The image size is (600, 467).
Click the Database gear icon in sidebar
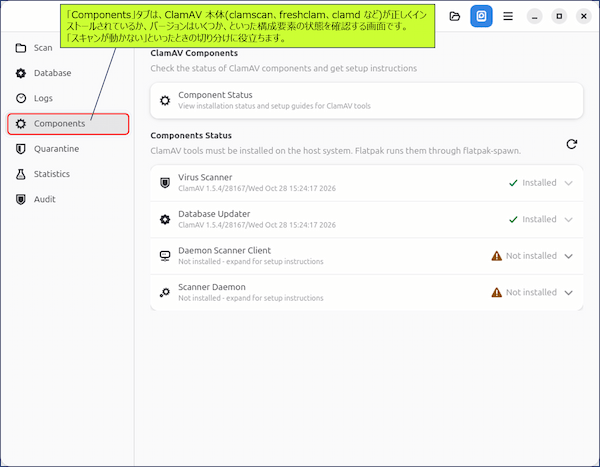pyautogui.click(x=21, y=73)
